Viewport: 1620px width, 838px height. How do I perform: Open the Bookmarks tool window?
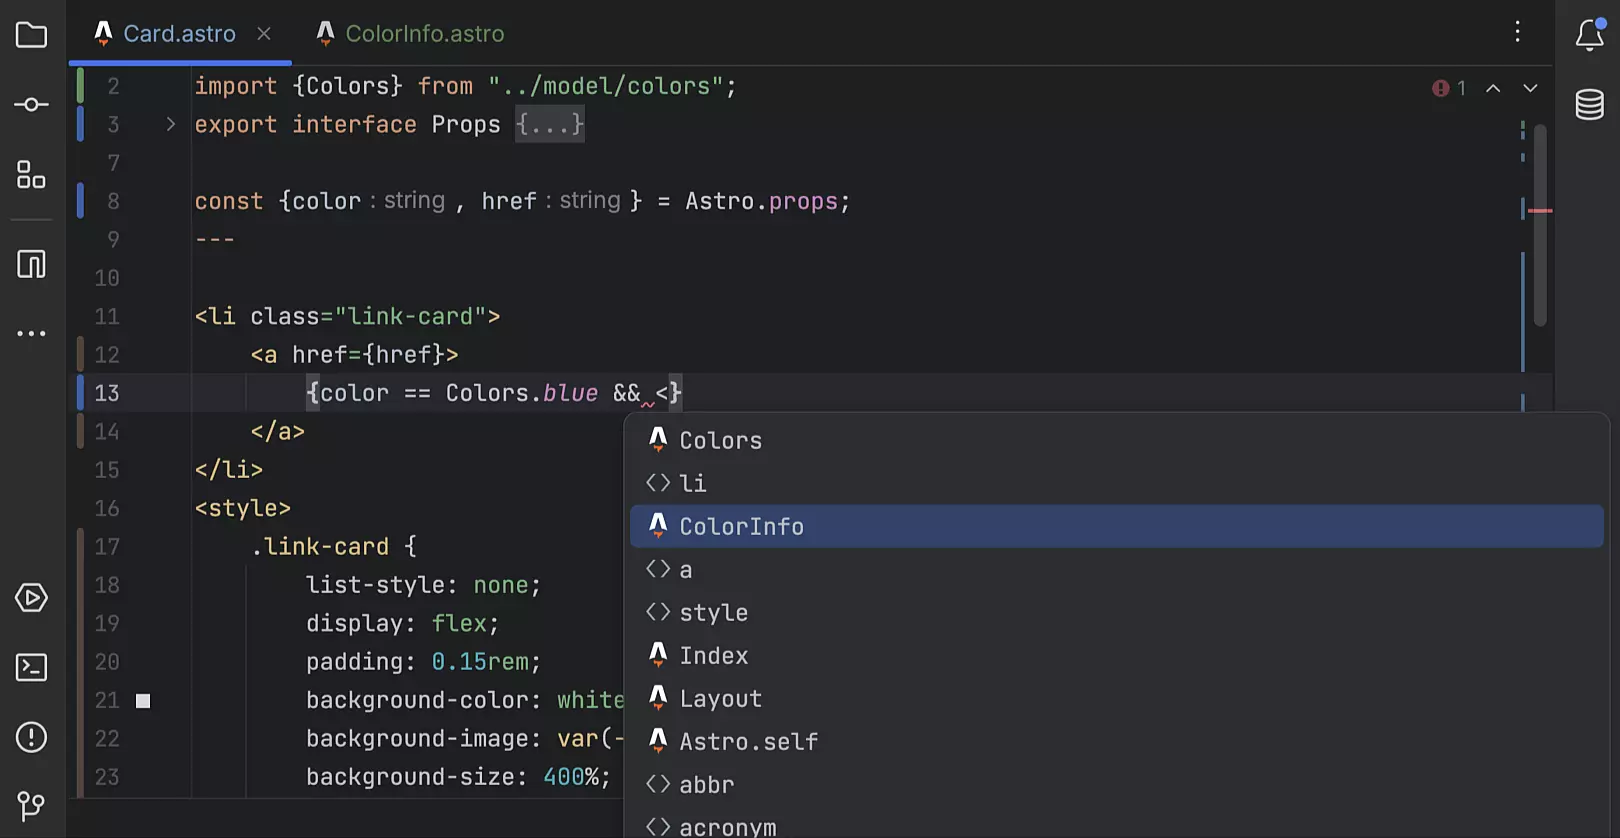coord(31,264)
